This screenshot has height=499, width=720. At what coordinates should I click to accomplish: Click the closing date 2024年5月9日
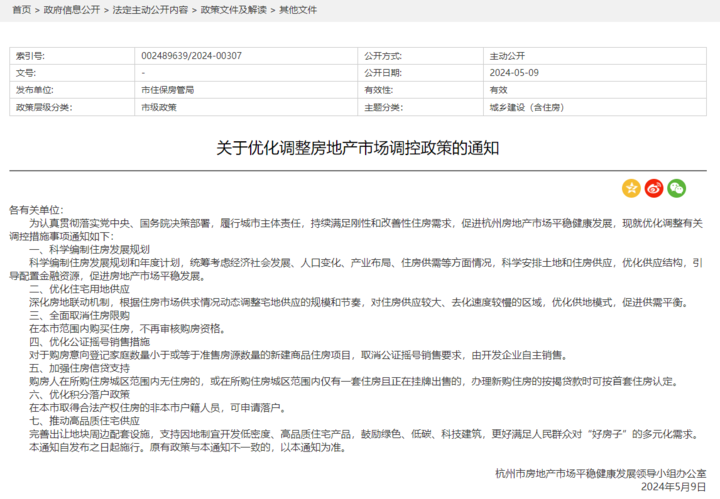click(x=674, y=487)
